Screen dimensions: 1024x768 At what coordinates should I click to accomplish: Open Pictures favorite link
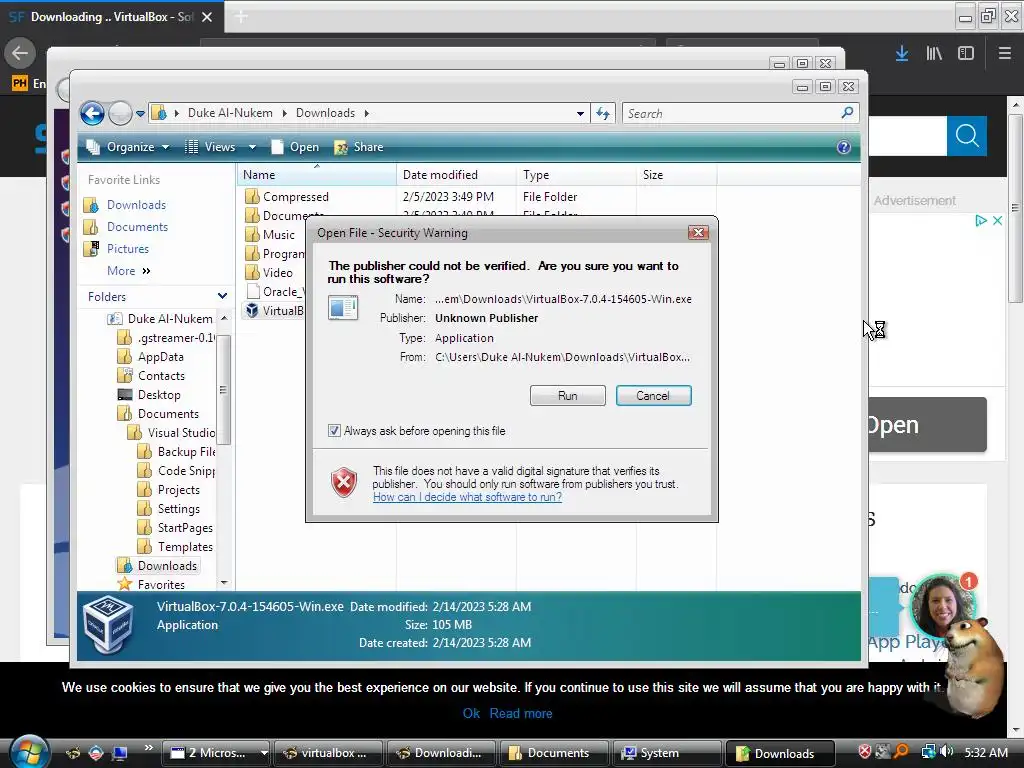pos(127,249)
